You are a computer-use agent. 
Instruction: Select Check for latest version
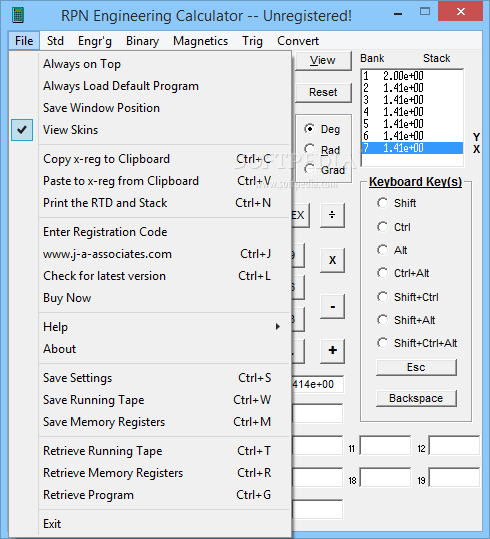pos(150,276)
